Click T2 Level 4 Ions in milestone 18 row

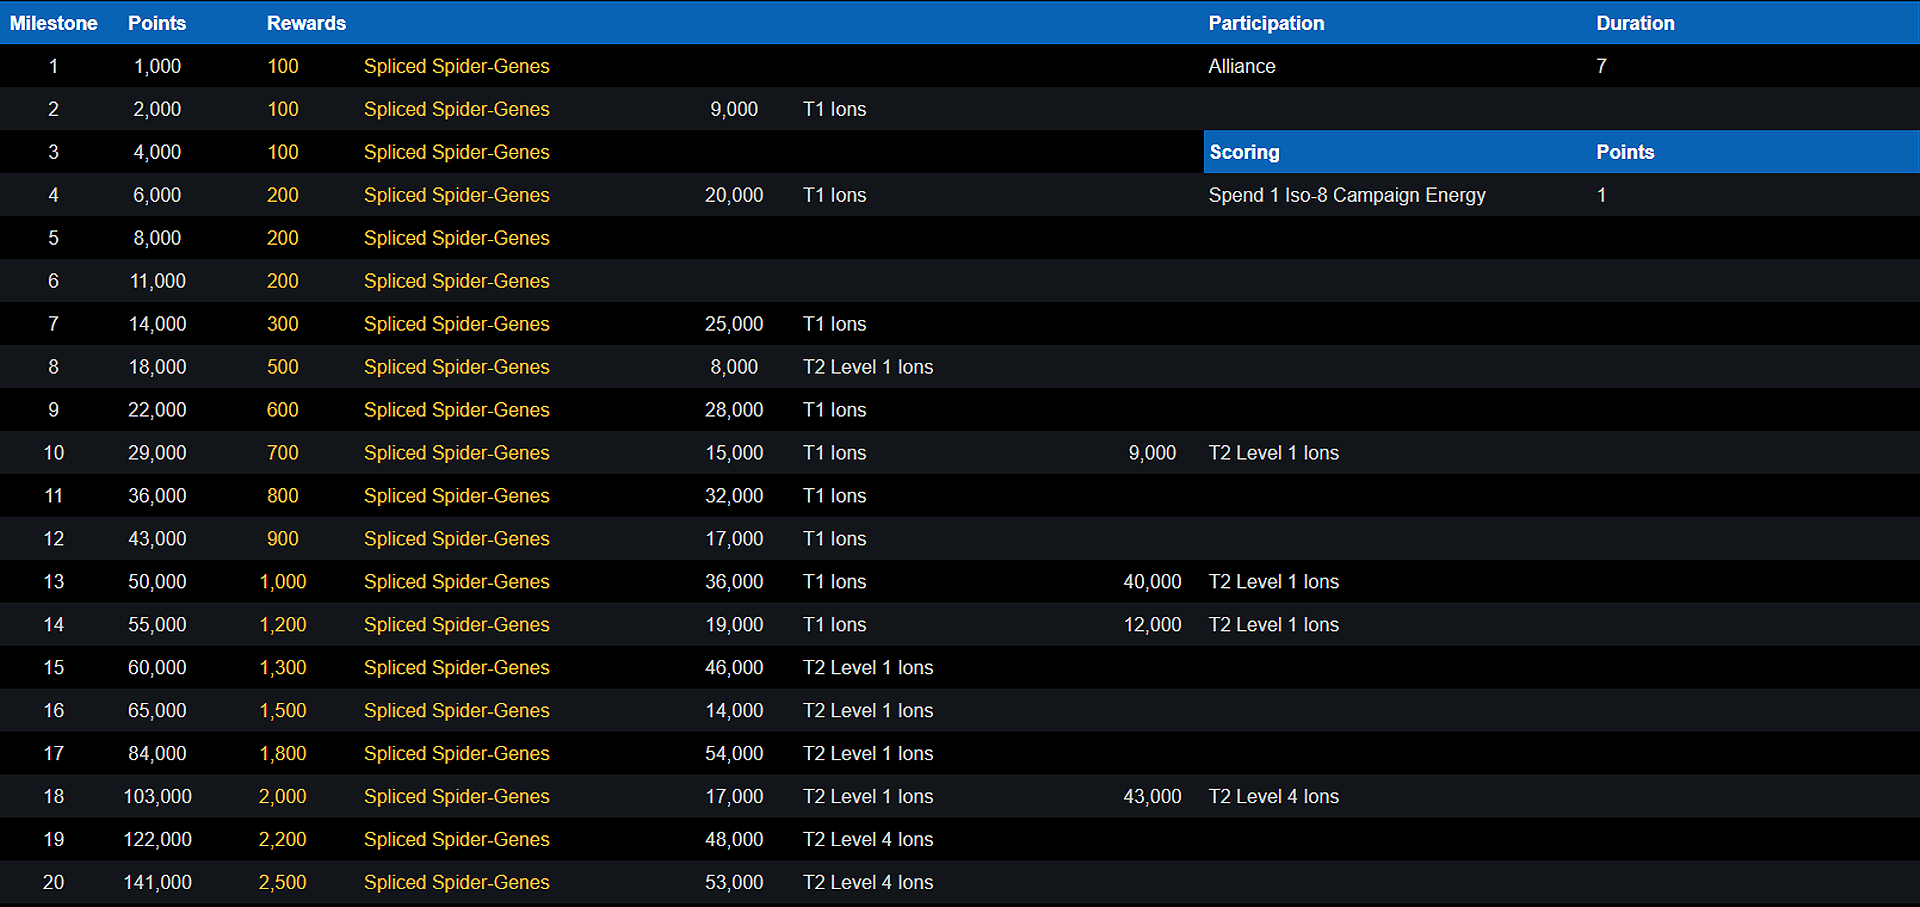(x=1273, y=797)
